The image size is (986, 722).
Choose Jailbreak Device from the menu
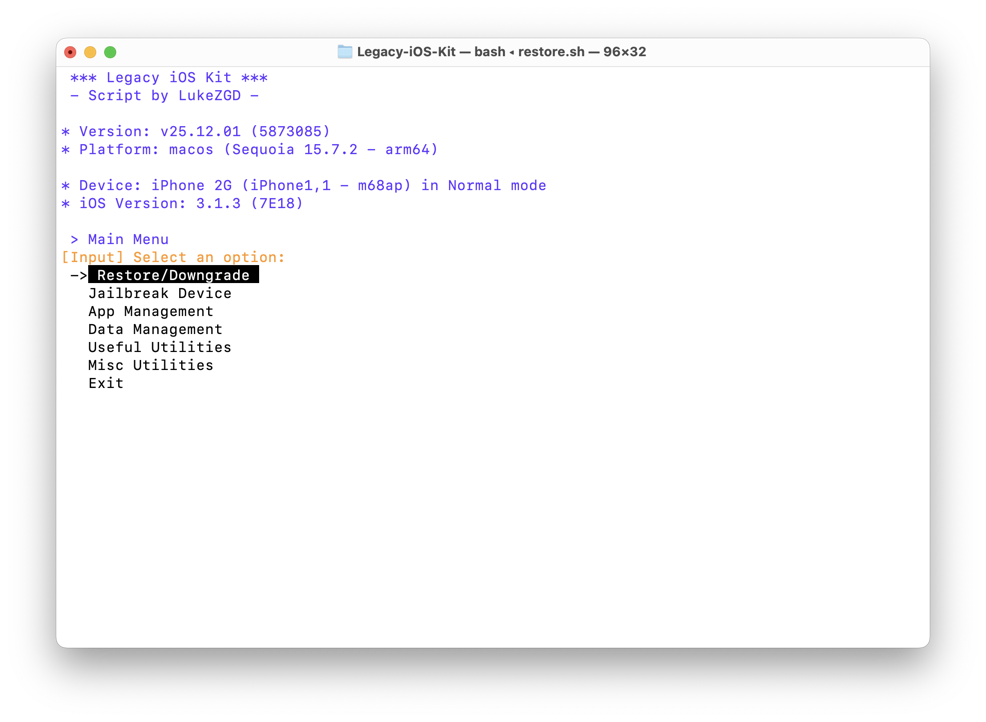[x=160, y=293]
